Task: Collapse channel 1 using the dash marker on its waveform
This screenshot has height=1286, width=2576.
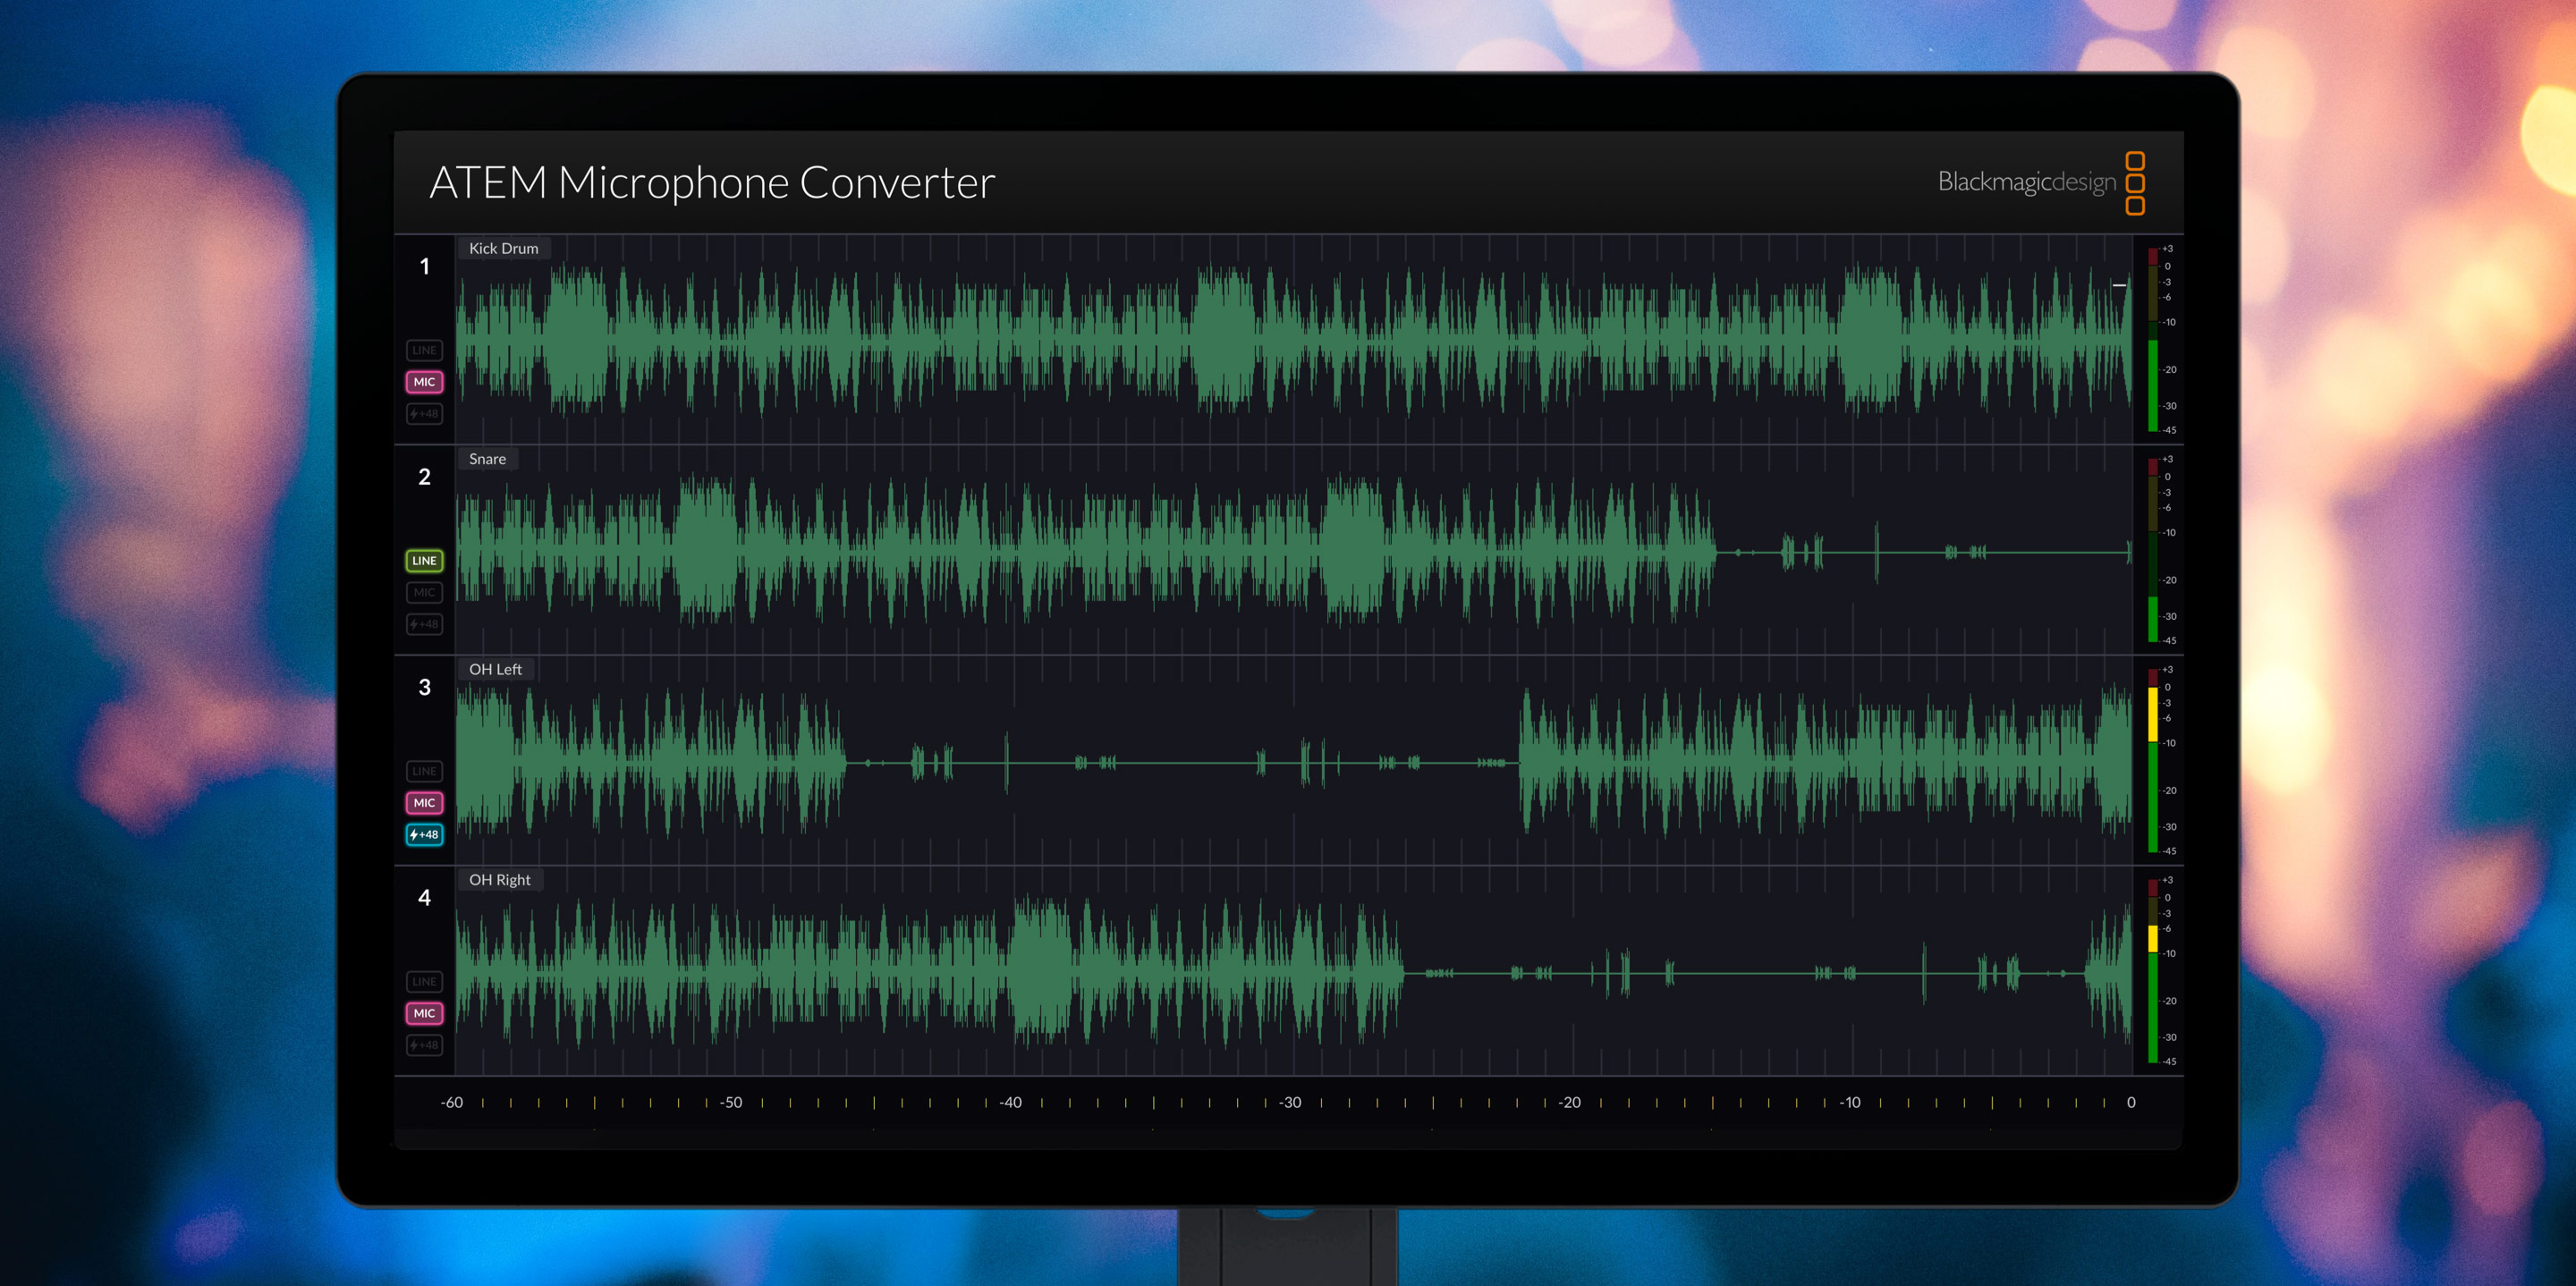Action: [x=2119, y=285]
